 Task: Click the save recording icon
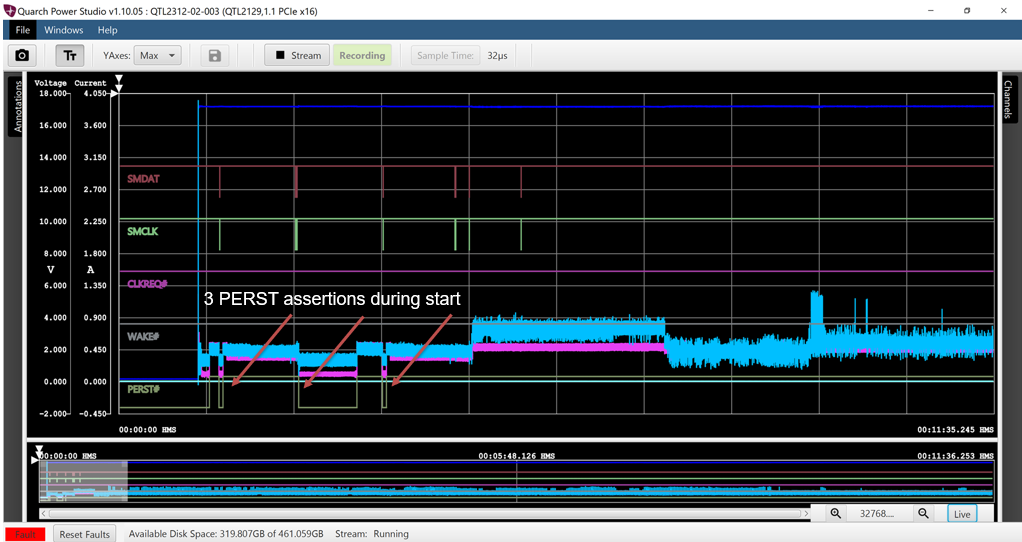coord(214,56)
